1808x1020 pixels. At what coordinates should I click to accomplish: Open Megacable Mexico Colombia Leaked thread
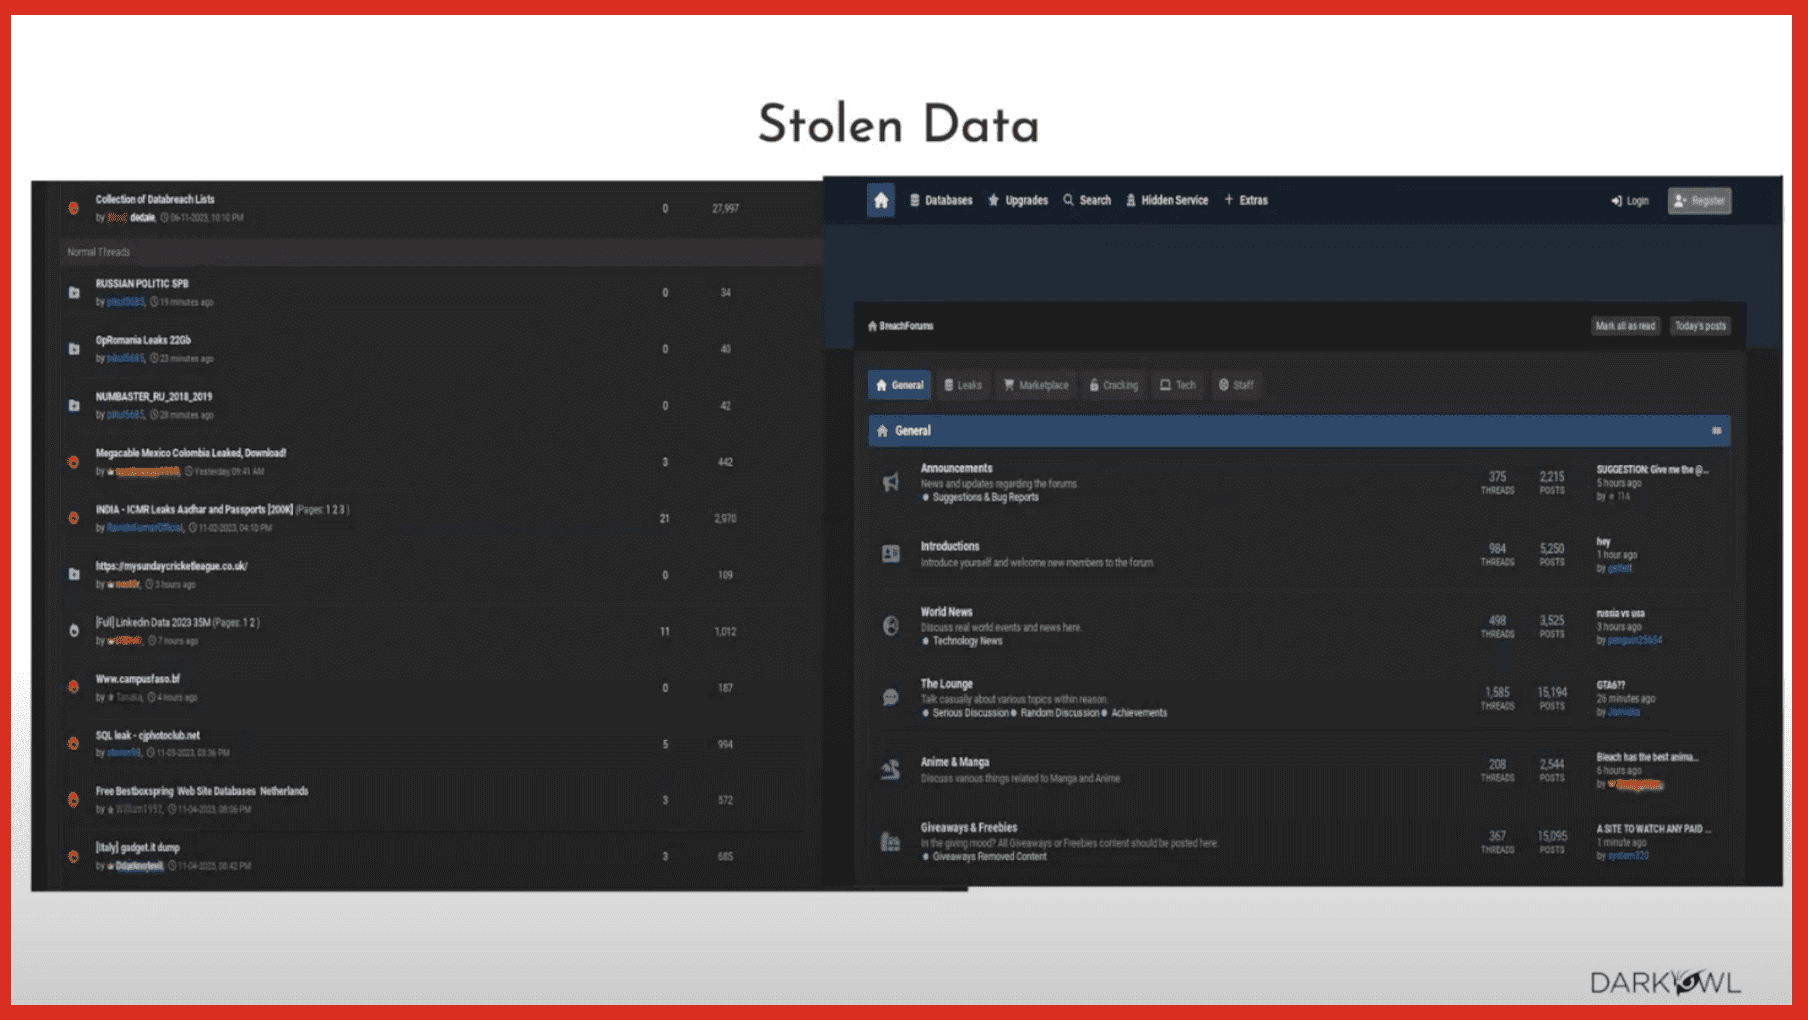[190, 453]
